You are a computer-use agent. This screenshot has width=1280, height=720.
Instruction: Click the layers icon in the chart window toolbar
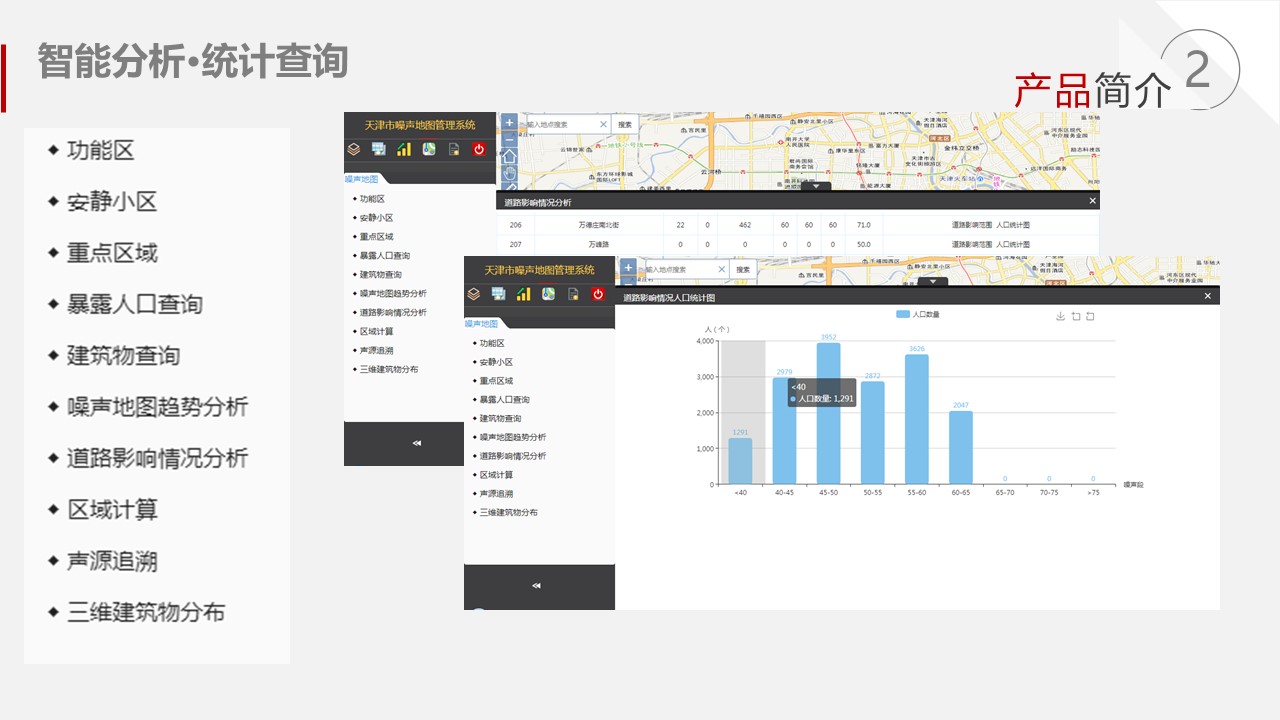[x=474, y=294]
